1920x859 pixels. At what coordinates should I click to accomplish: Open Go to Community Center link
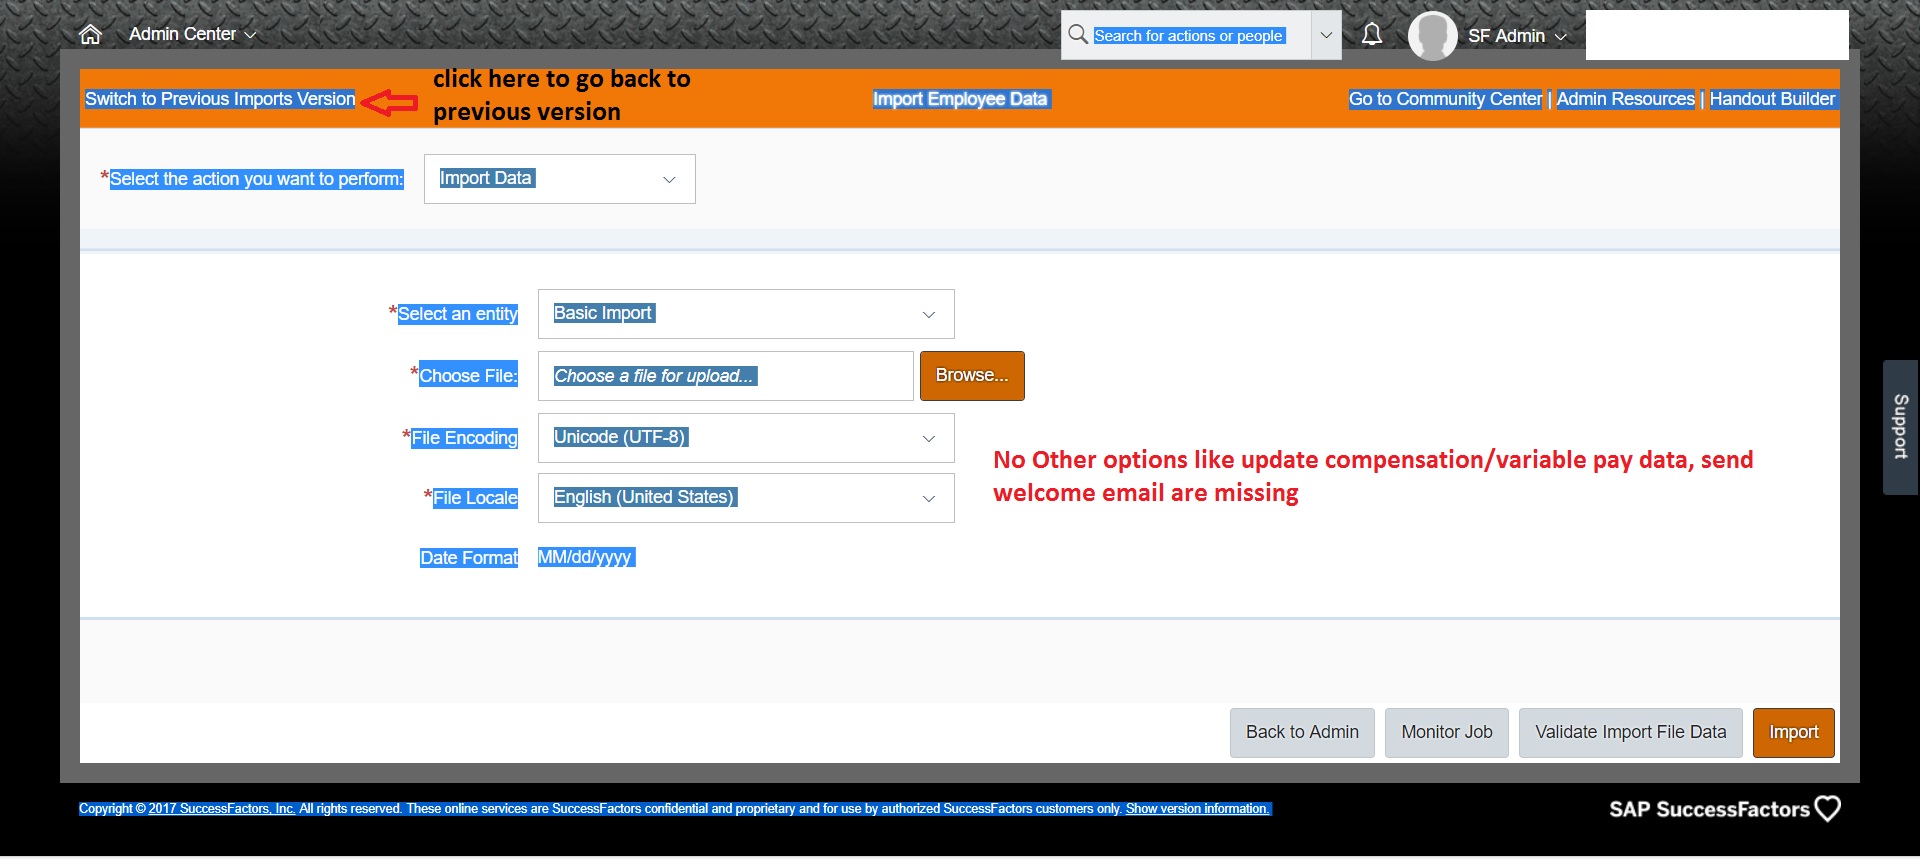1445,99
